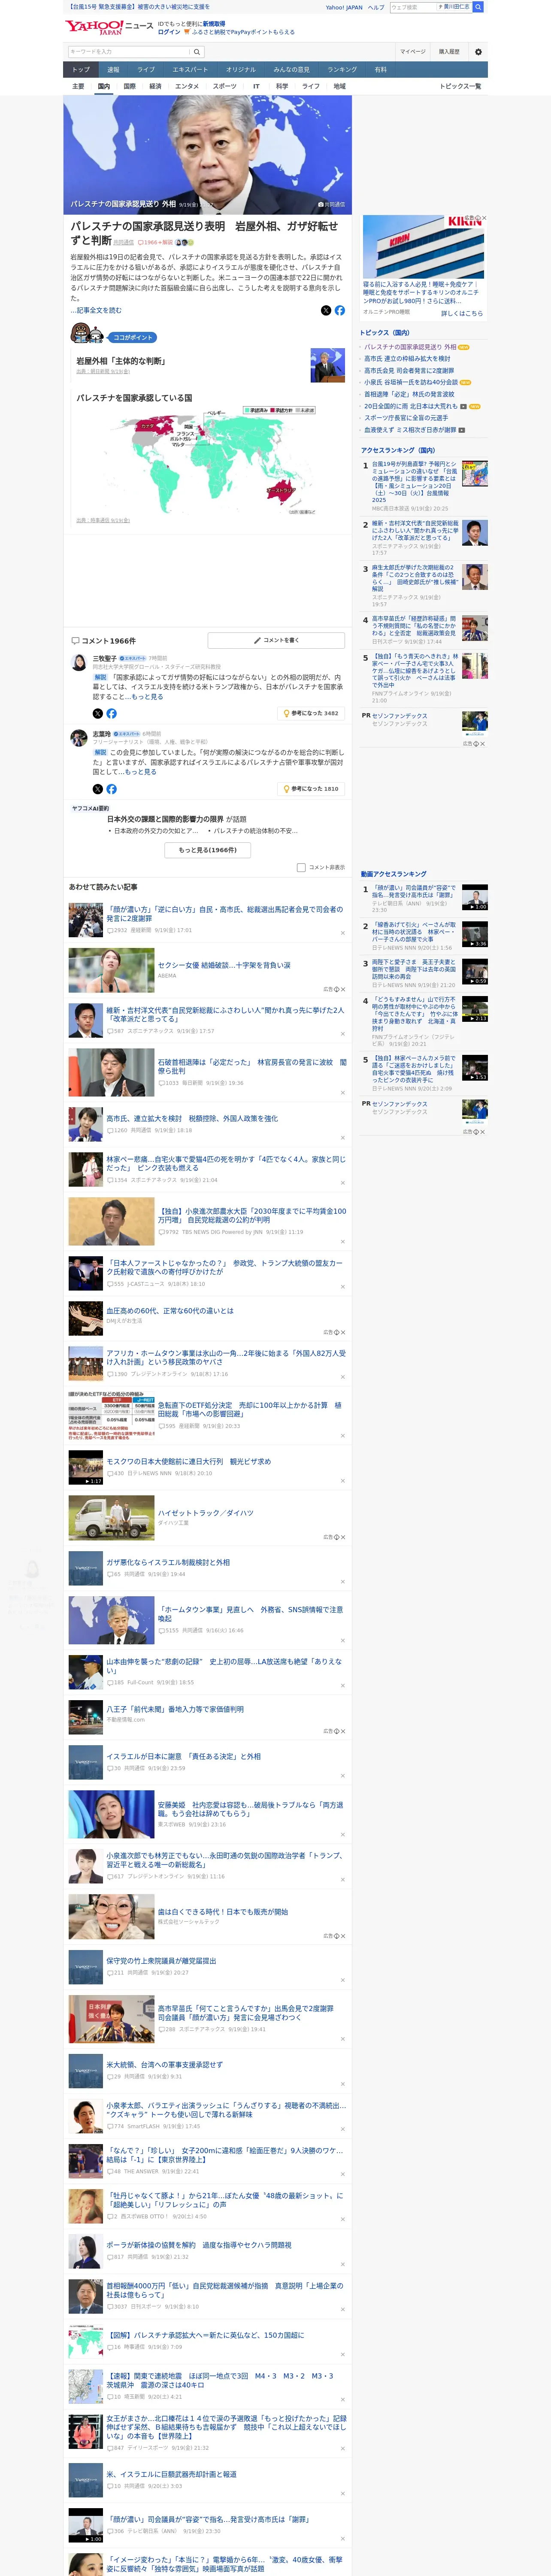This screenshot has height=2576, width=551.
Task: Open the エキスパート navigation tab
Action: pyautogui.click(x=190, y=70)
